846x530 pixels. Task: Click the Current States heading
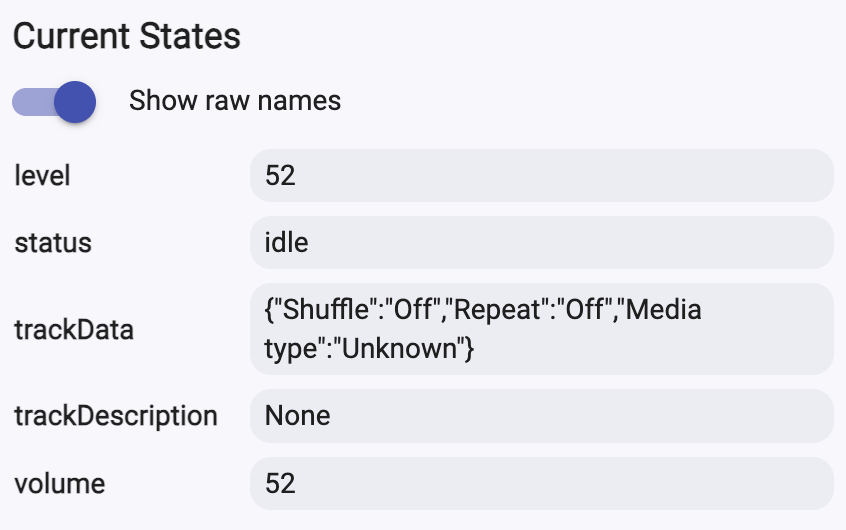click(127, 37)
